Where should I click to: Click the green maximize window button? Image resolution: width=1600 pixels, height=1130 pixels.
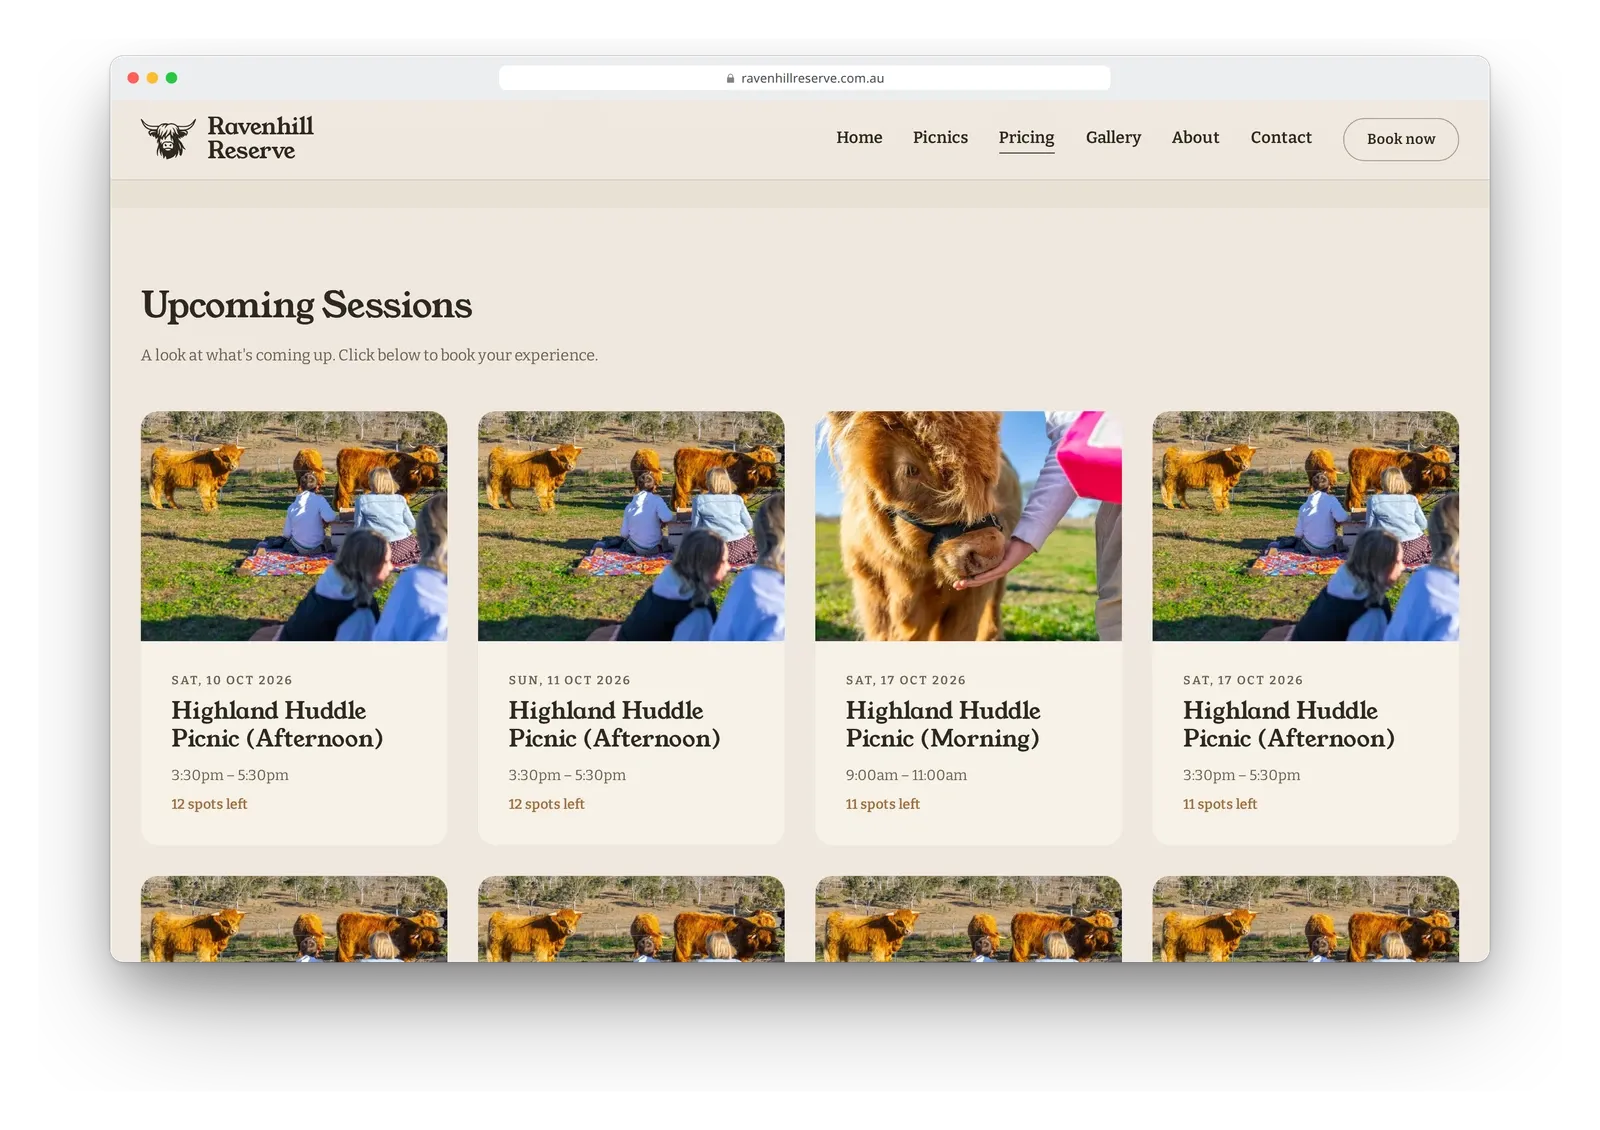point(171,78)
